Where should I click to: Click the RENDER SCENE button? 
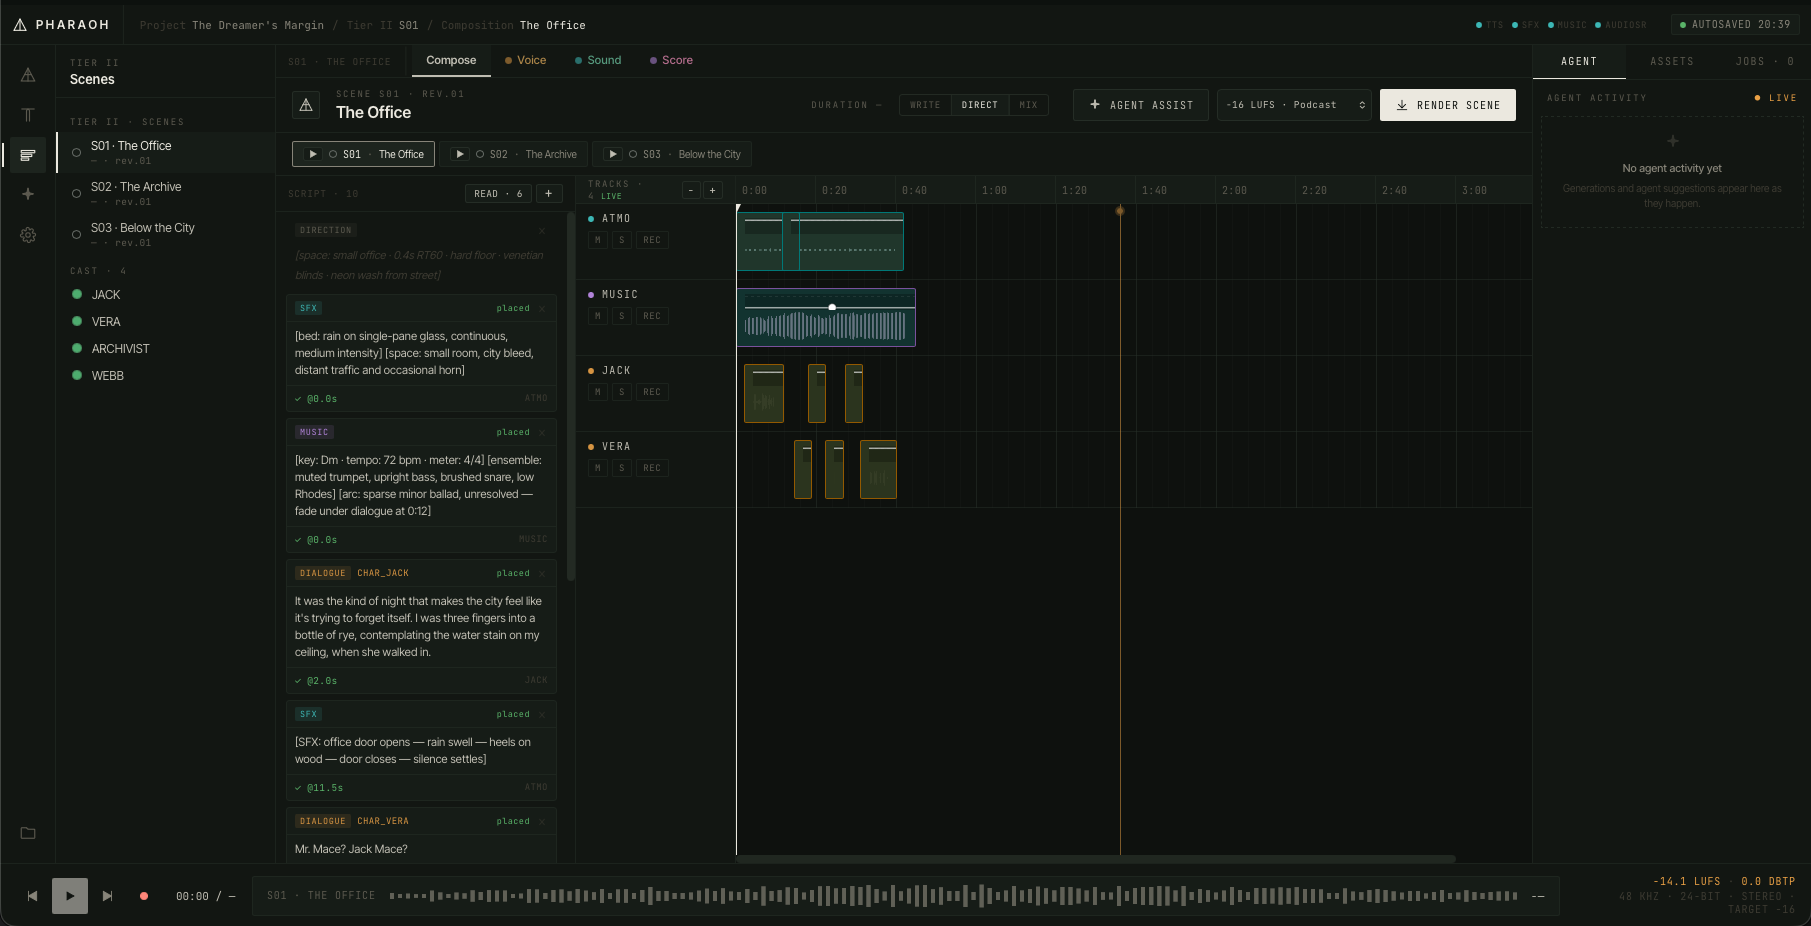[x=1448, y=105]
